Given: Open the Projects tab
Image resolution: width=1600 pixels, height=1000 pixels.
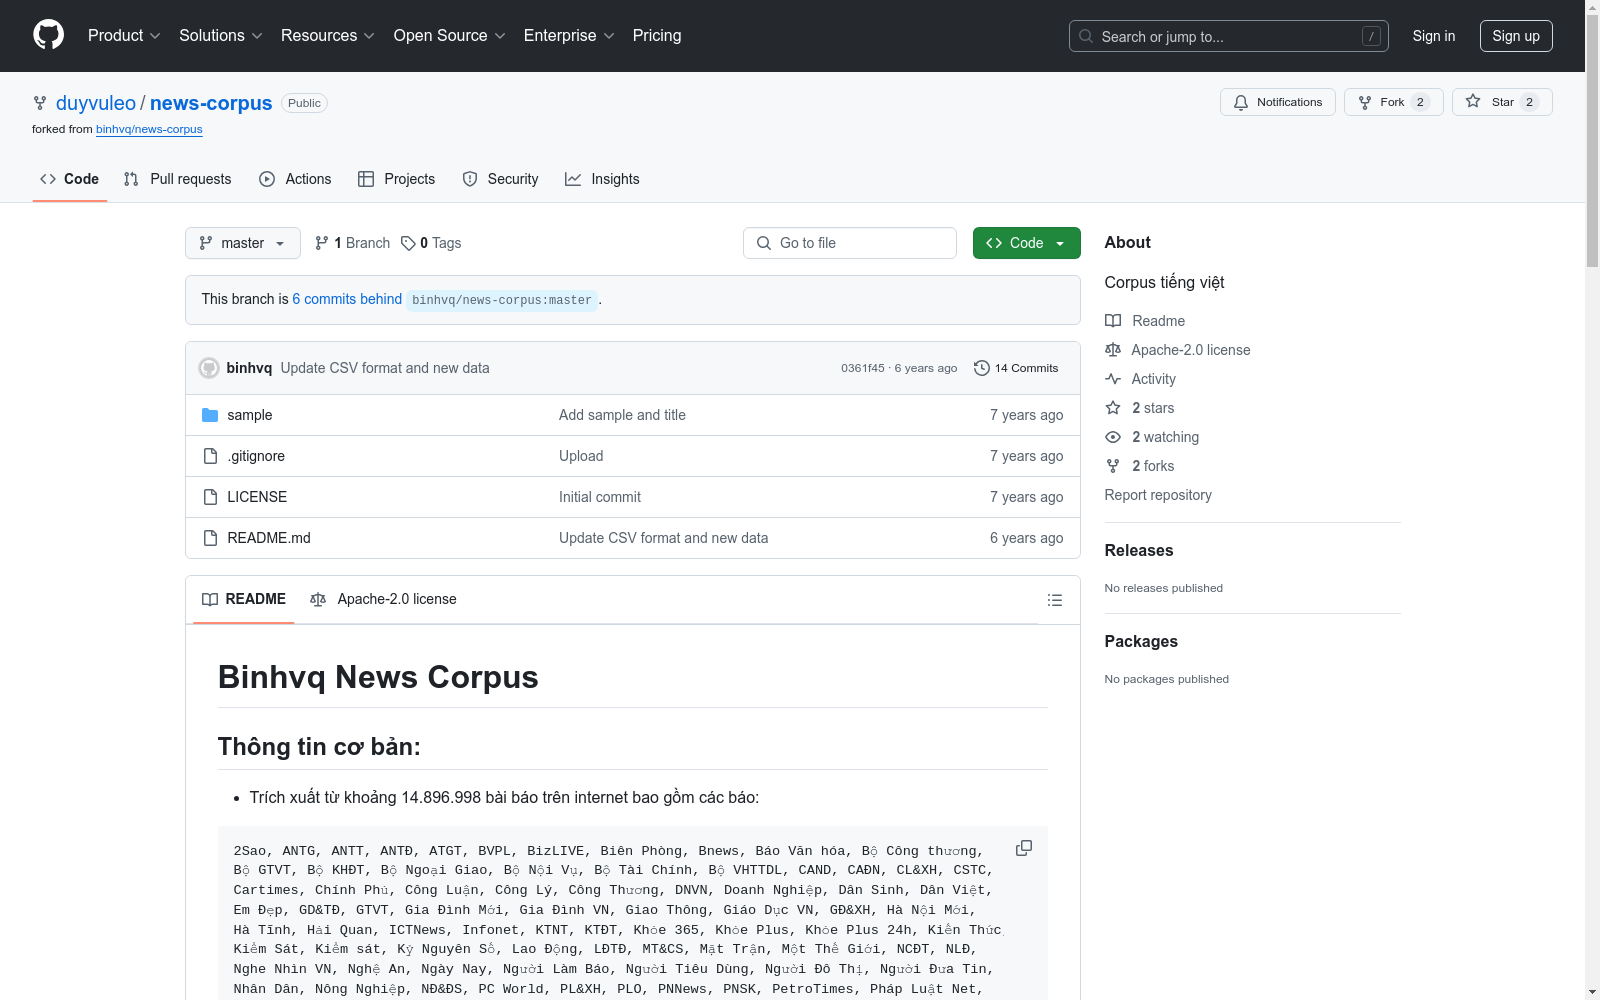Looking at the screenshot, I should pos(397,179).
